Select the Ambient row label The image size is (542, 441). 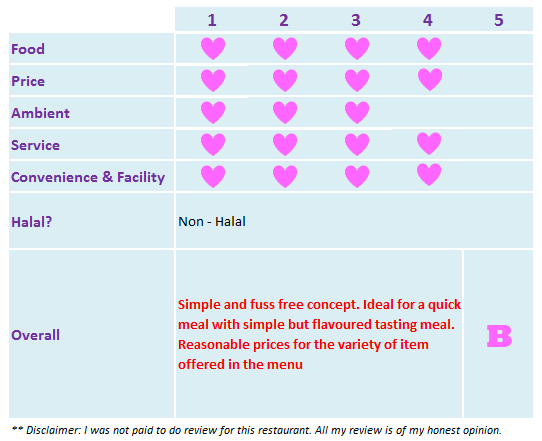pyautogui.click(x=40, y=113)
